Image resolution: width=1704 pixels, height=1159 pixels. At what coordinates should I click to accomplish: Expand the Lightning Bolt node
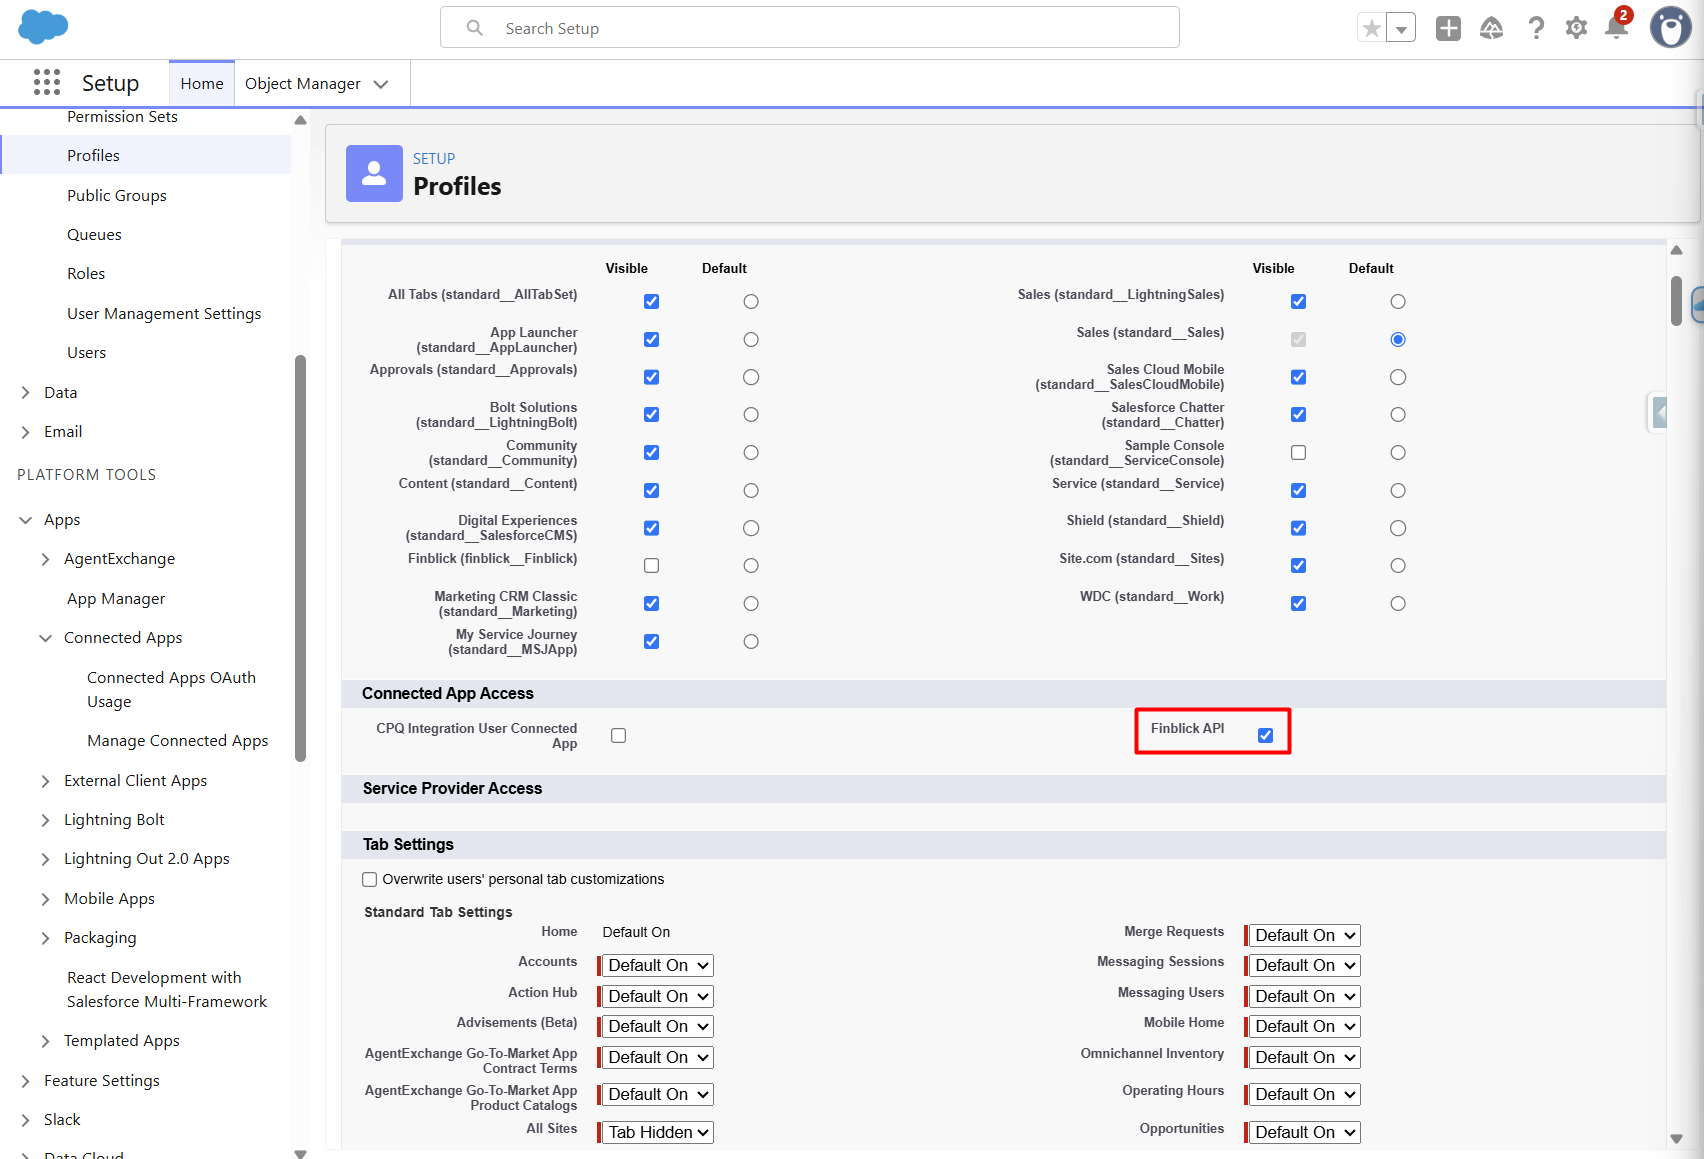45,820
